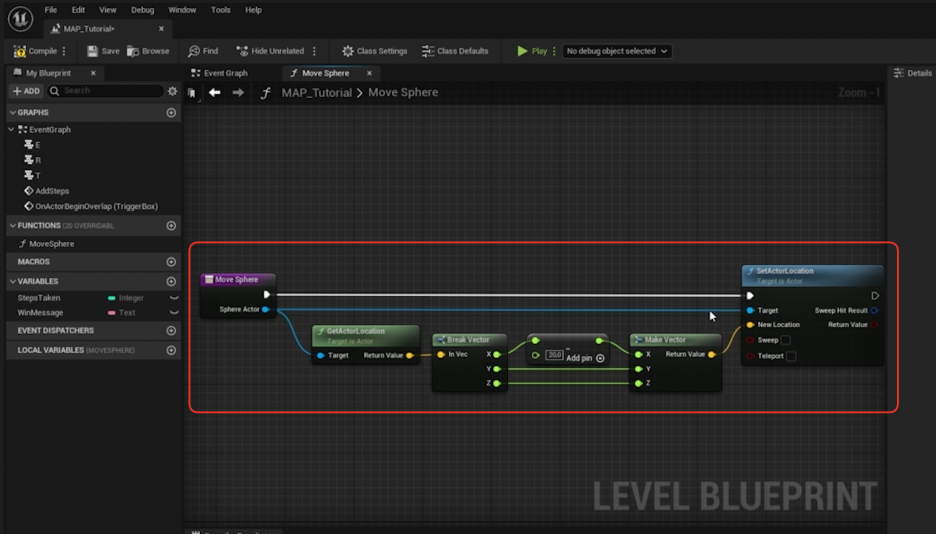The image size is (936, 534).
Task: Click the Browse toolbar button
Action: click(148, 51)
